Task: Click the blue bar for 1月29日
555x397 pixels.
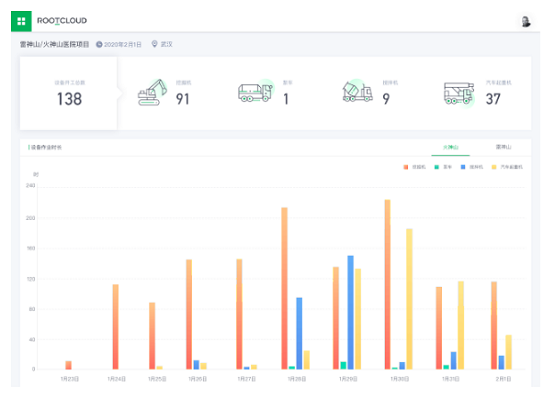Action: [x=350, y=312]
